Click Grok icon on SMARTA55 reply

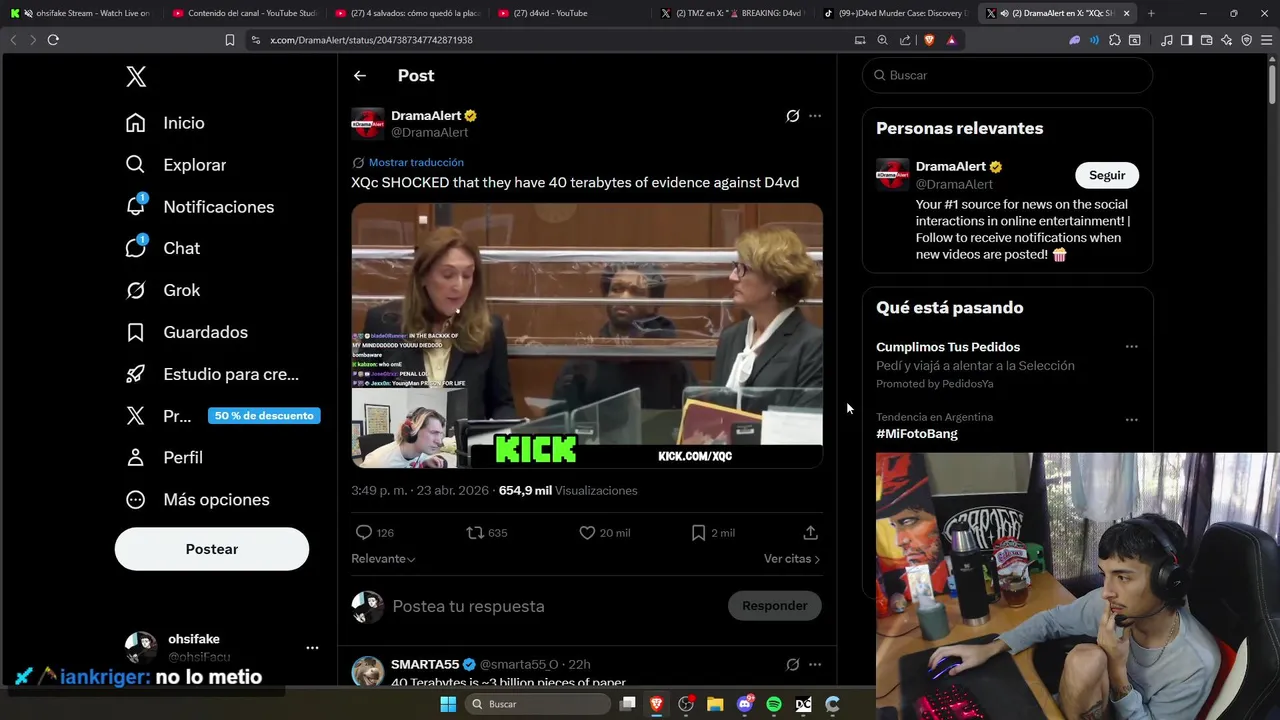click(792, 664)
